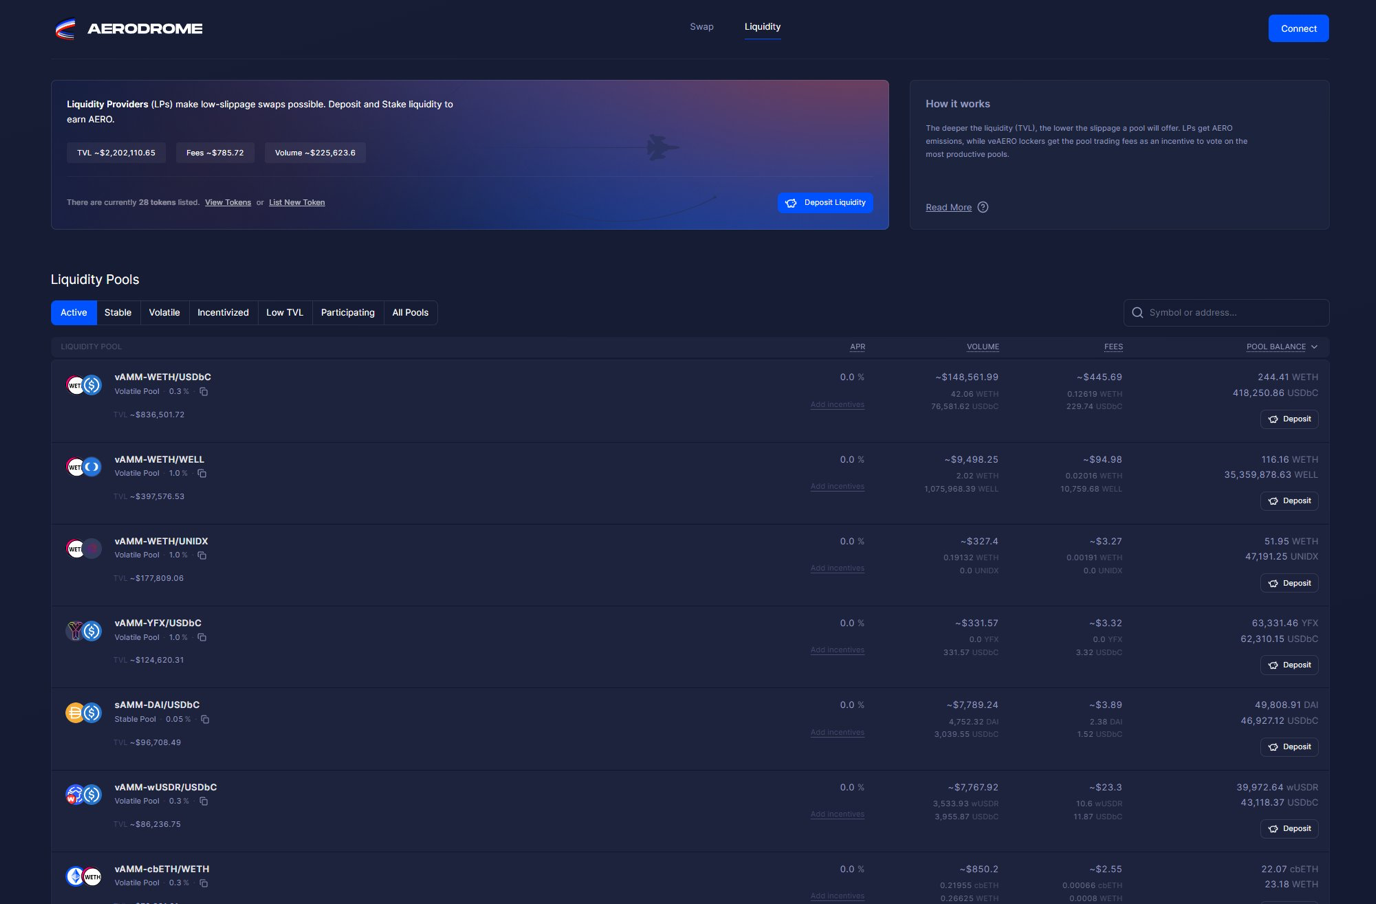1376x904 pixels.
Task: Copy the vAMM-wUSDR/USDbC pool address
Action: tap(204, 802)
